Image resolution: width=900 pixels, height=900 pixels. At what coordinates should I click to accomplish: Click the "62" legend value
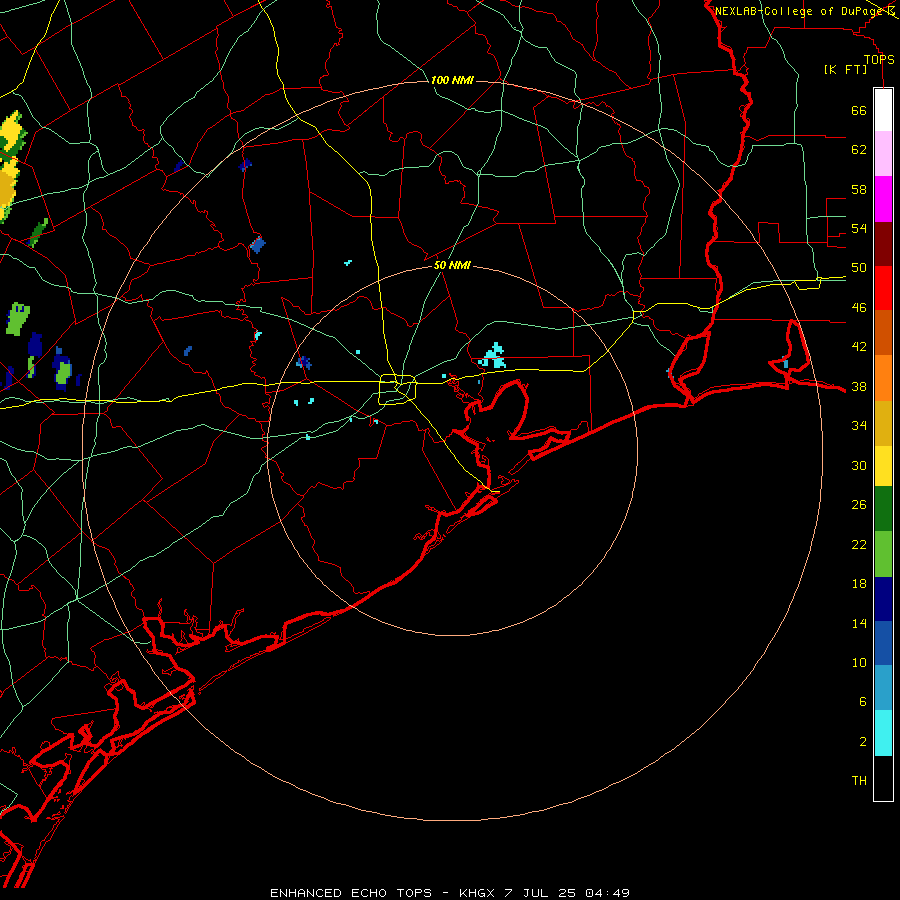[859, 150]
